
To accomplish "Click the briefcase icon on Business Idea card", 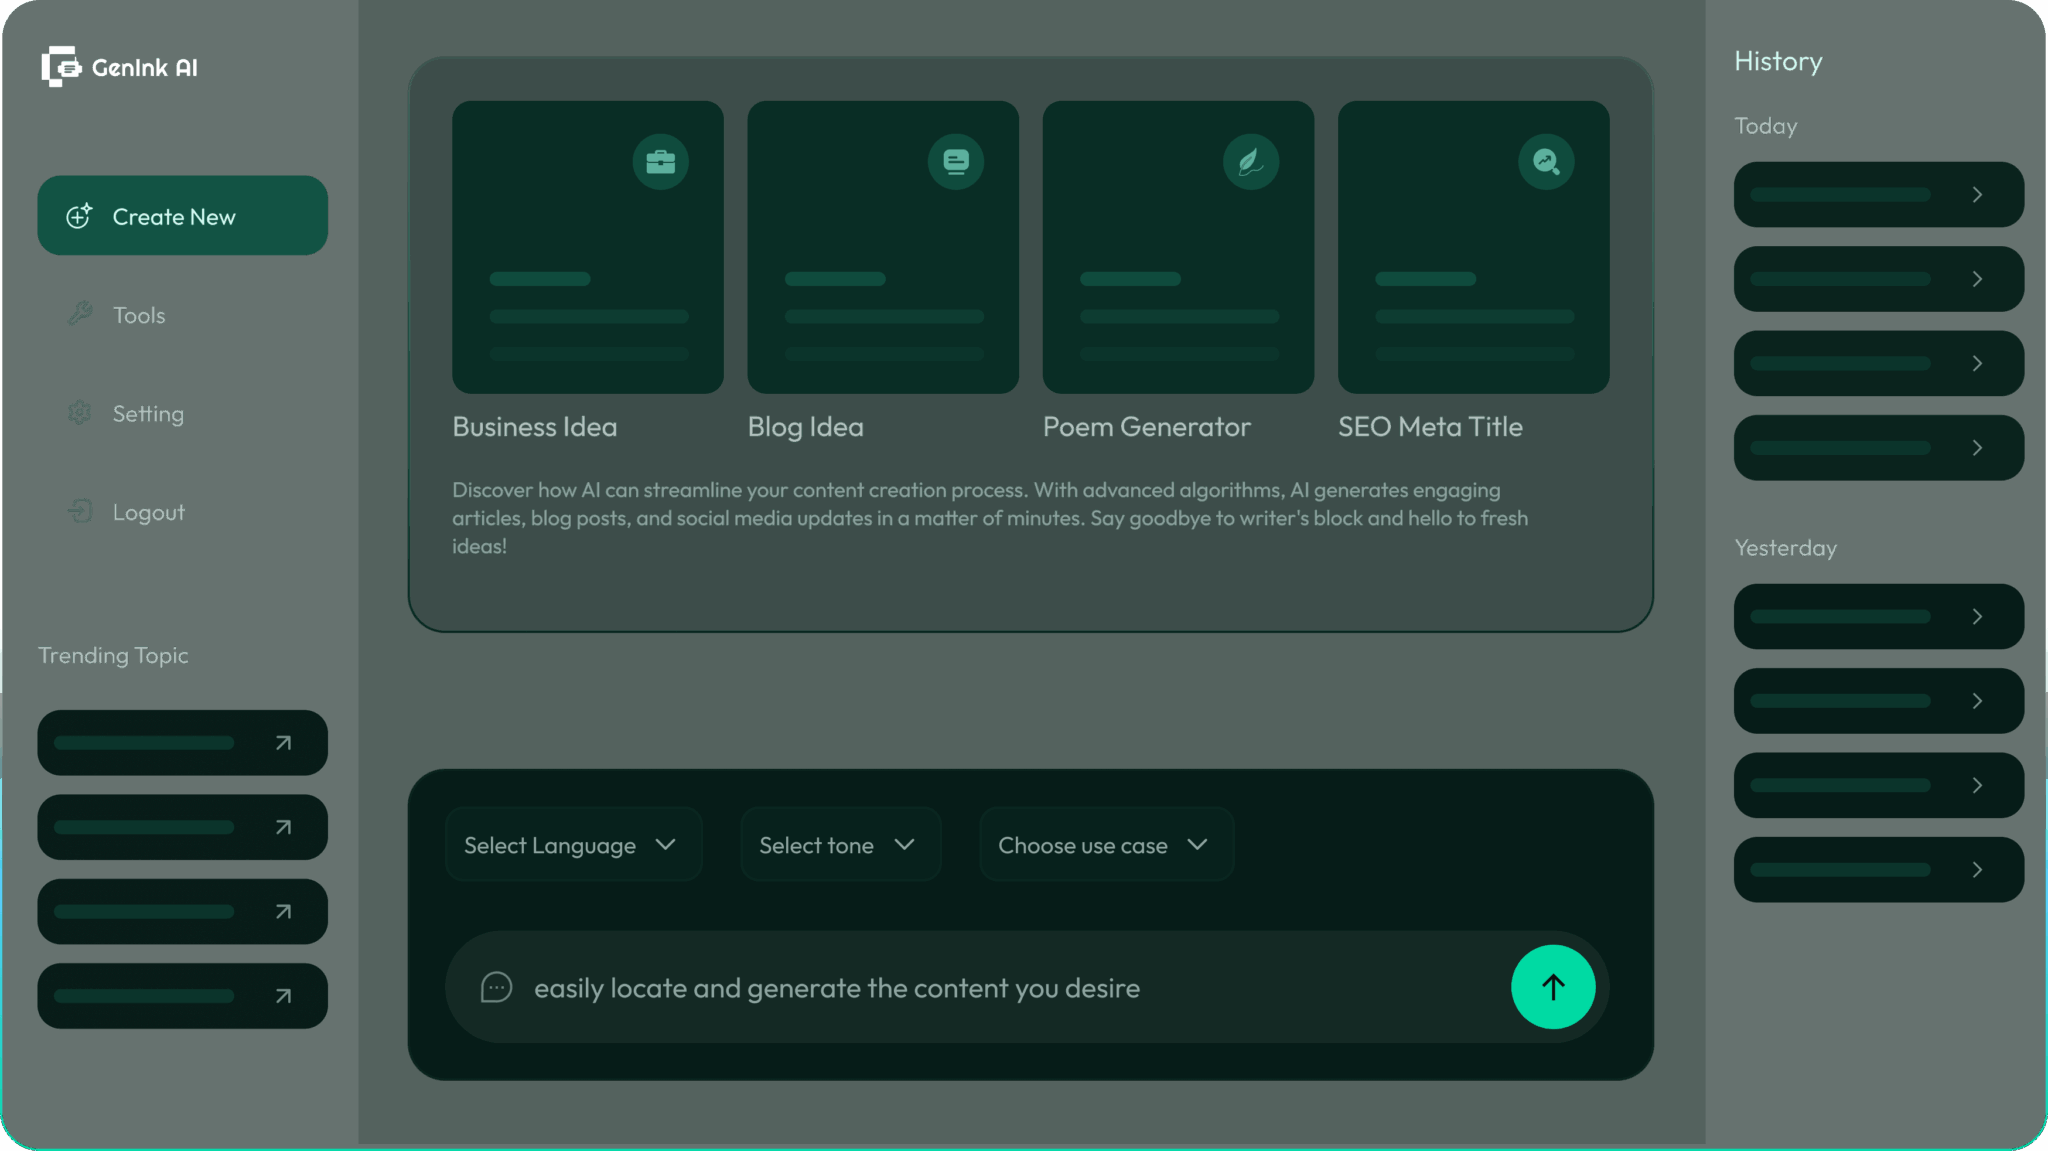I will 660,162.
